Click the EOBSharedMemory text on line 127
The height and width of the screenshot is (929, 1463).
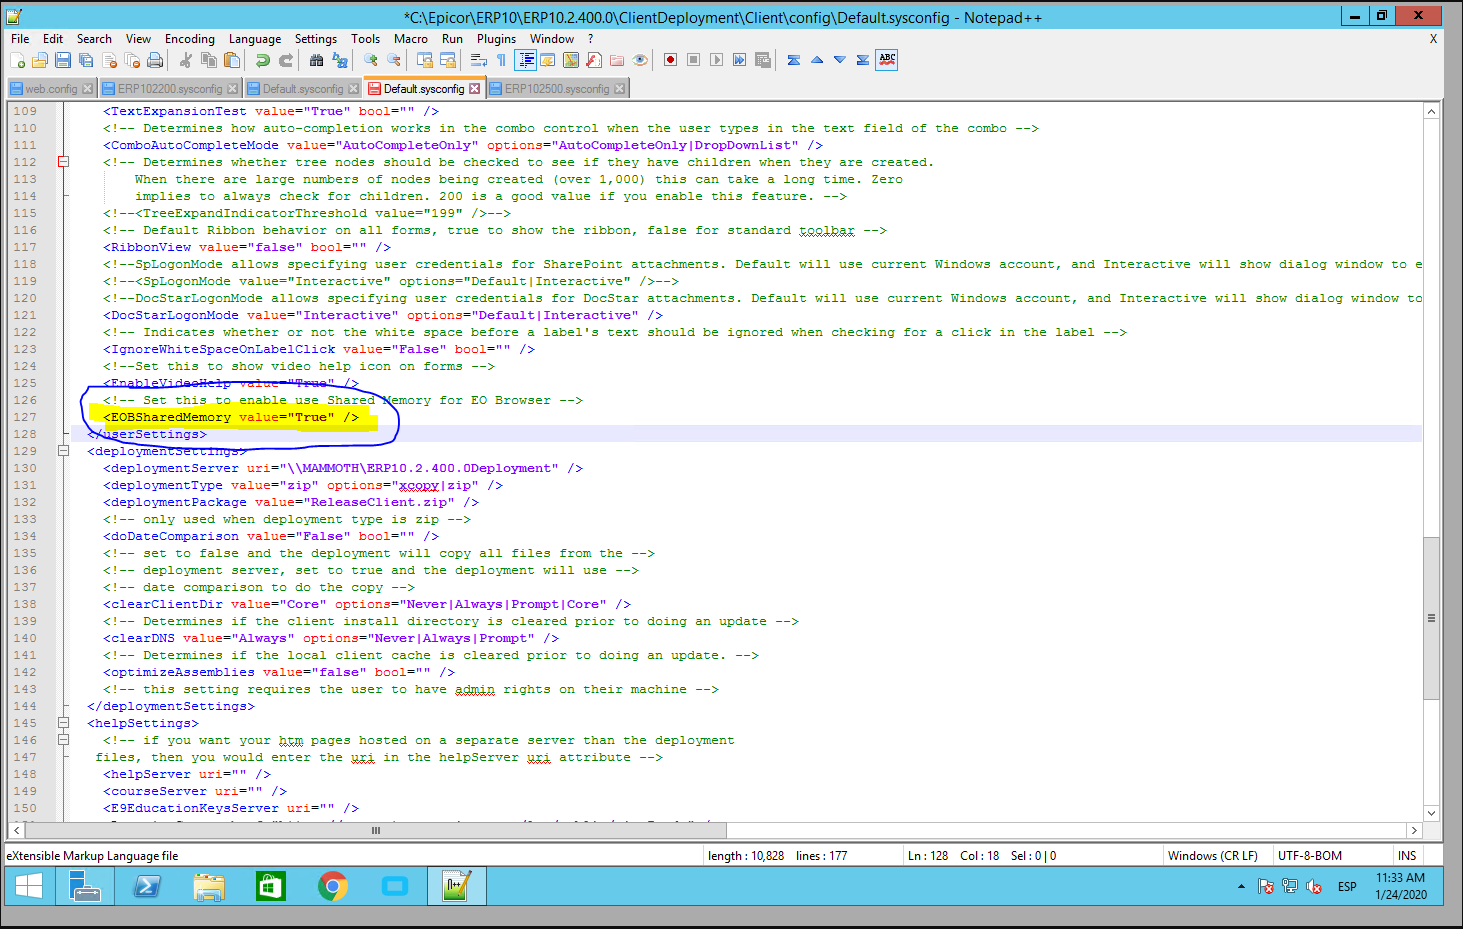click(x=171, y=417)
